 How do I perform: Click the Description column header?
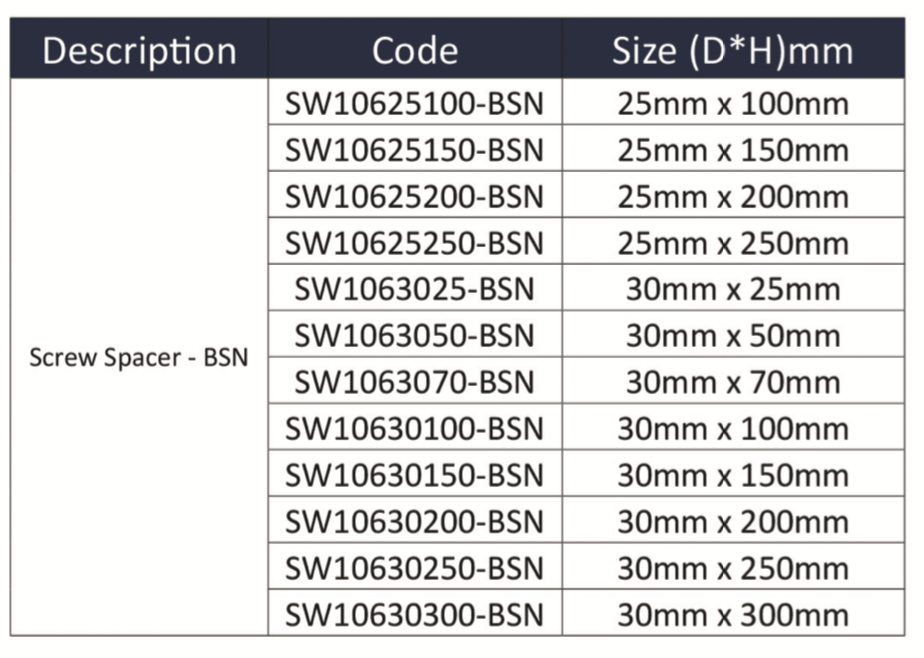click(x=139, y=50)
